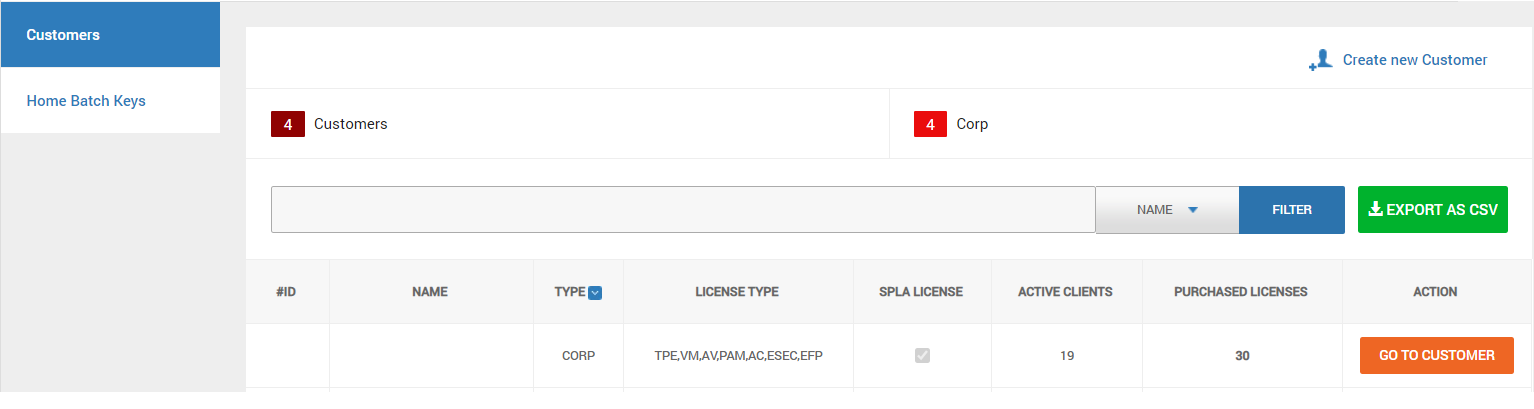The height and width of the screenshot is (409, 1534).
Task: Click the LICENSE TYPE column header
Action: (737, 292)
